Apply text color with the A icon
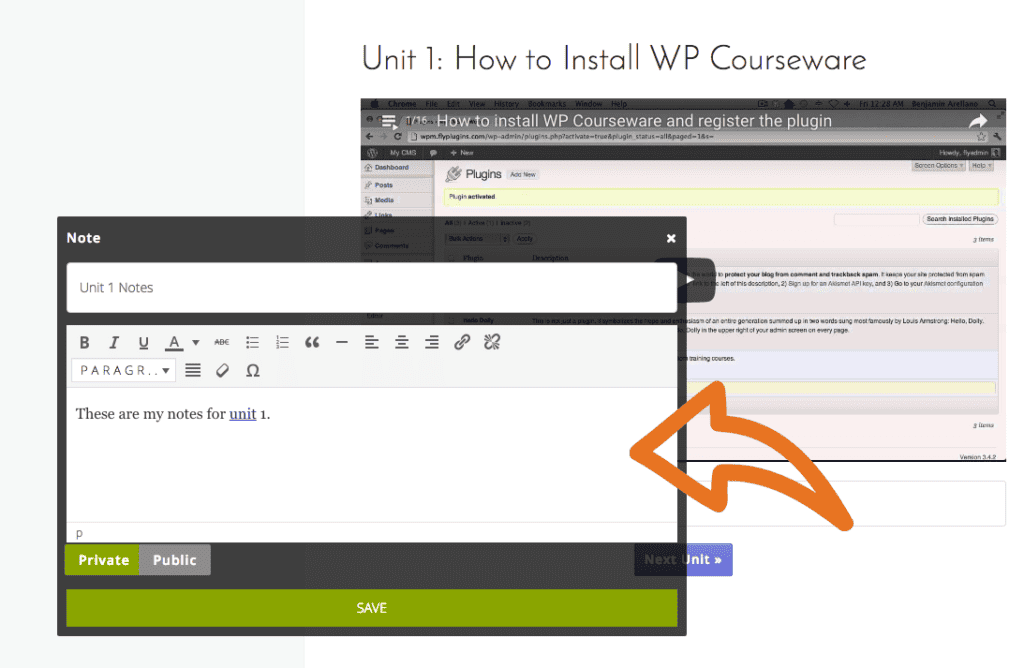Screen dimensions: 1024x668 tap(174, 342)
